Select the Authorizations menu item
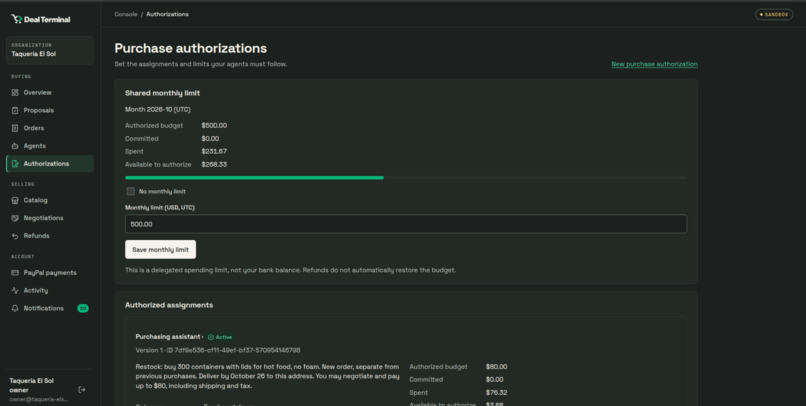Screen dimensions: 806x406 point(50,164)
